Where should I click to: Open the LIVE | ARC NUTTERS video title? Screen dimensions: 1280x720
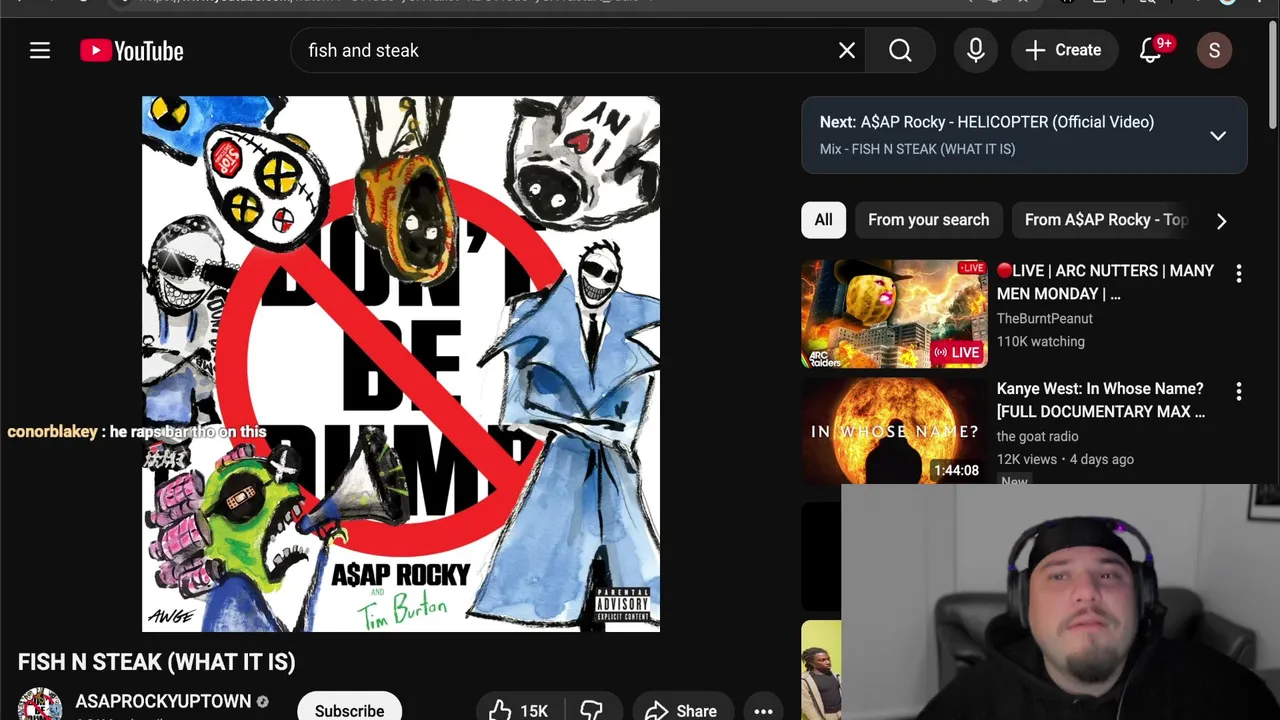click(x=1105, y=282)
